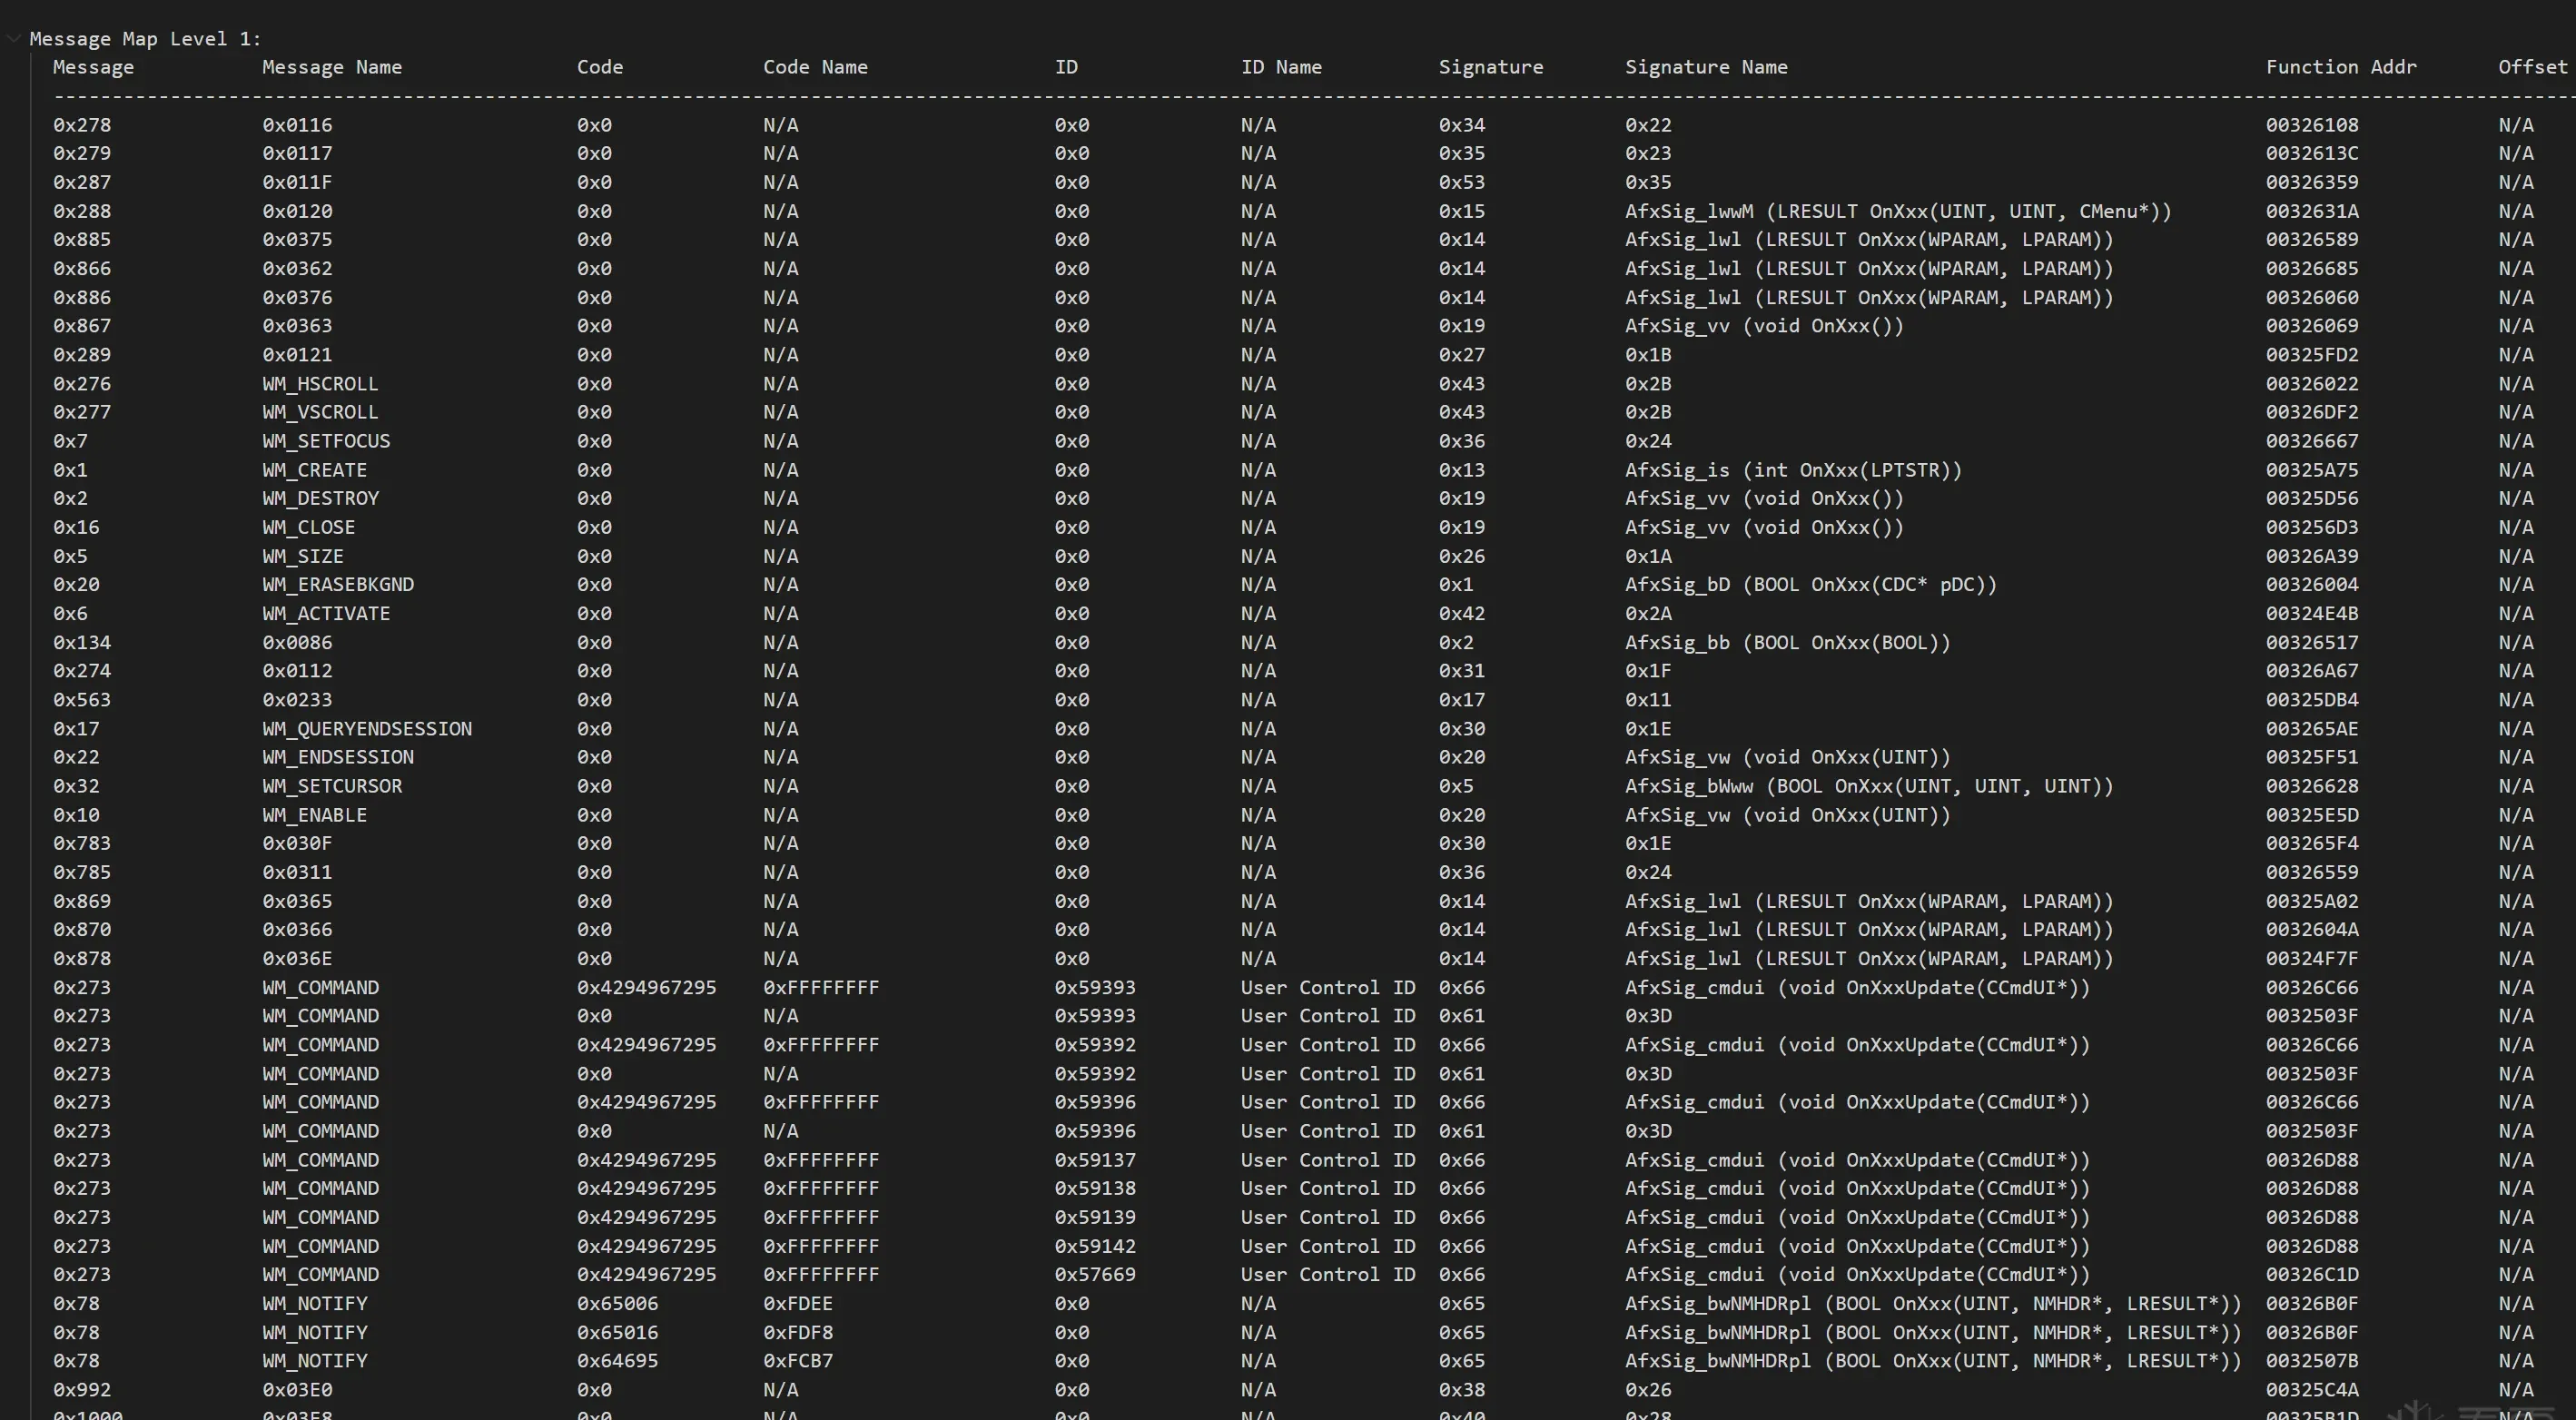This screenshot has width=2576, height=1420.
Task: Click function address 00326DF2
Action: pos(2312,412)
